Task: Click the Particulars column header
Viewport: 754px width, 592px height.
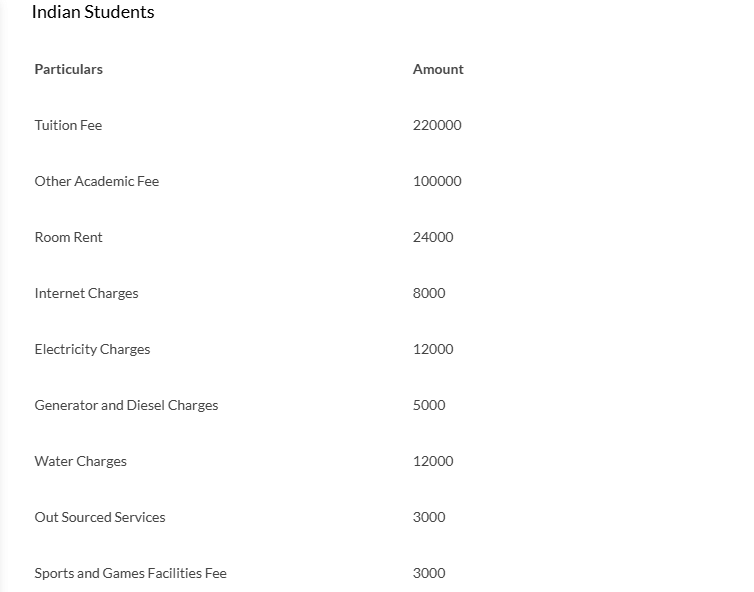Action: point(68,69)
